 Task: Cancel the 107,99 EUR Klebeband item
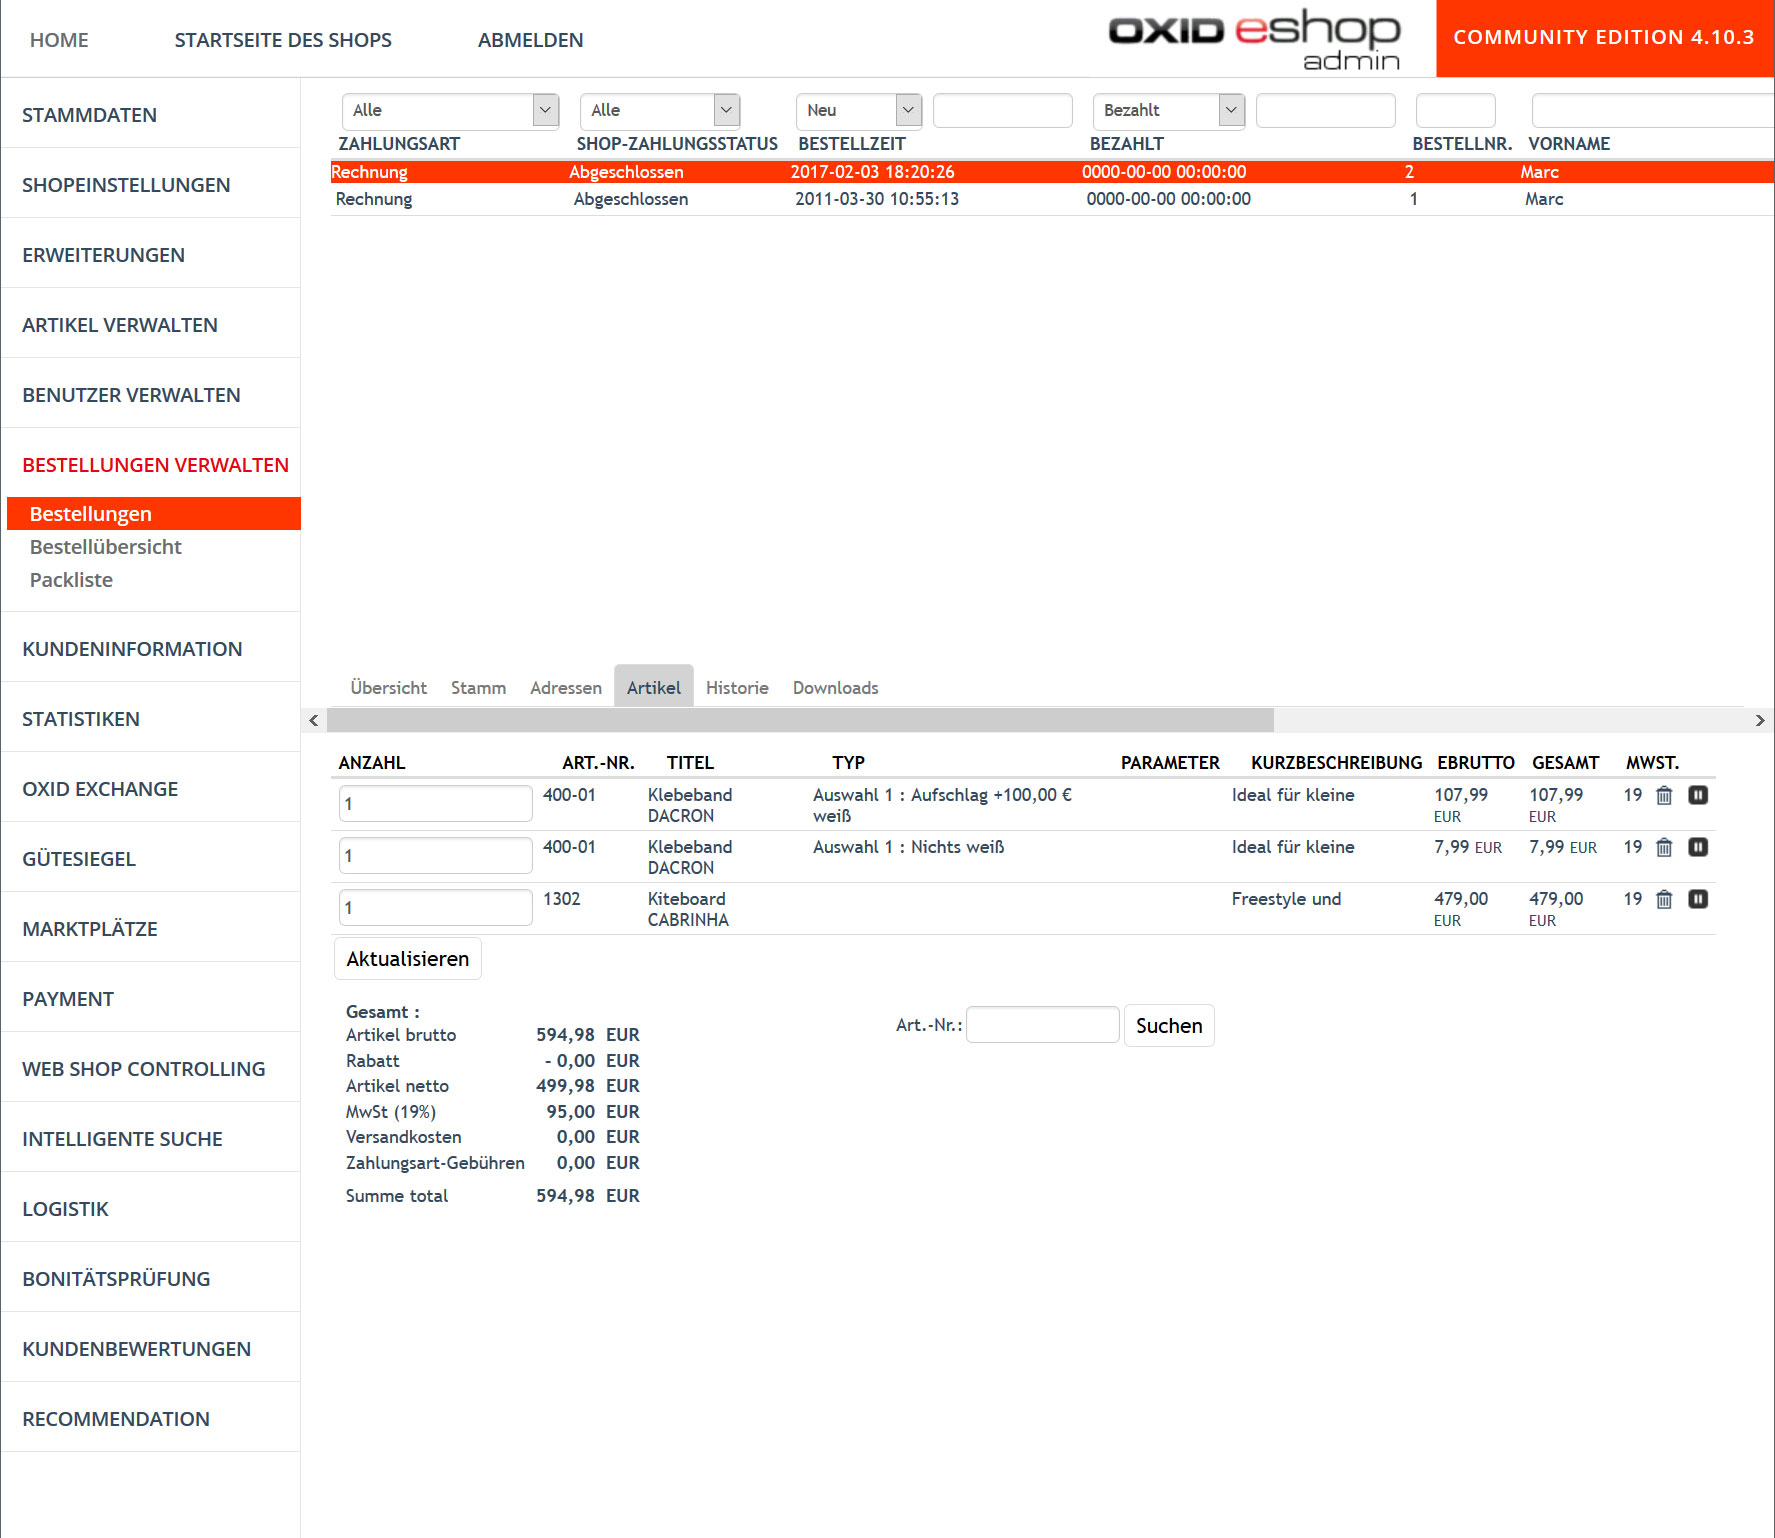[x=1698, y=796]
